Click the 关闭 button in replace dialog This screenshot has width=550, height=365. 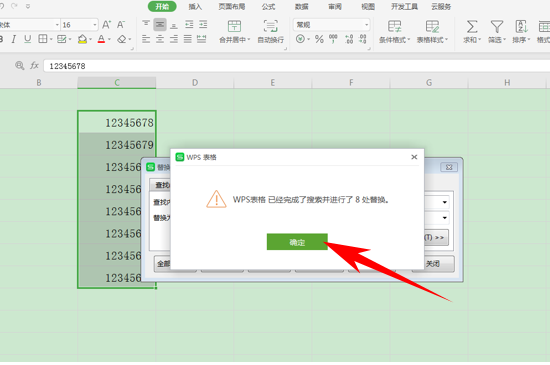tap(433, 264)
